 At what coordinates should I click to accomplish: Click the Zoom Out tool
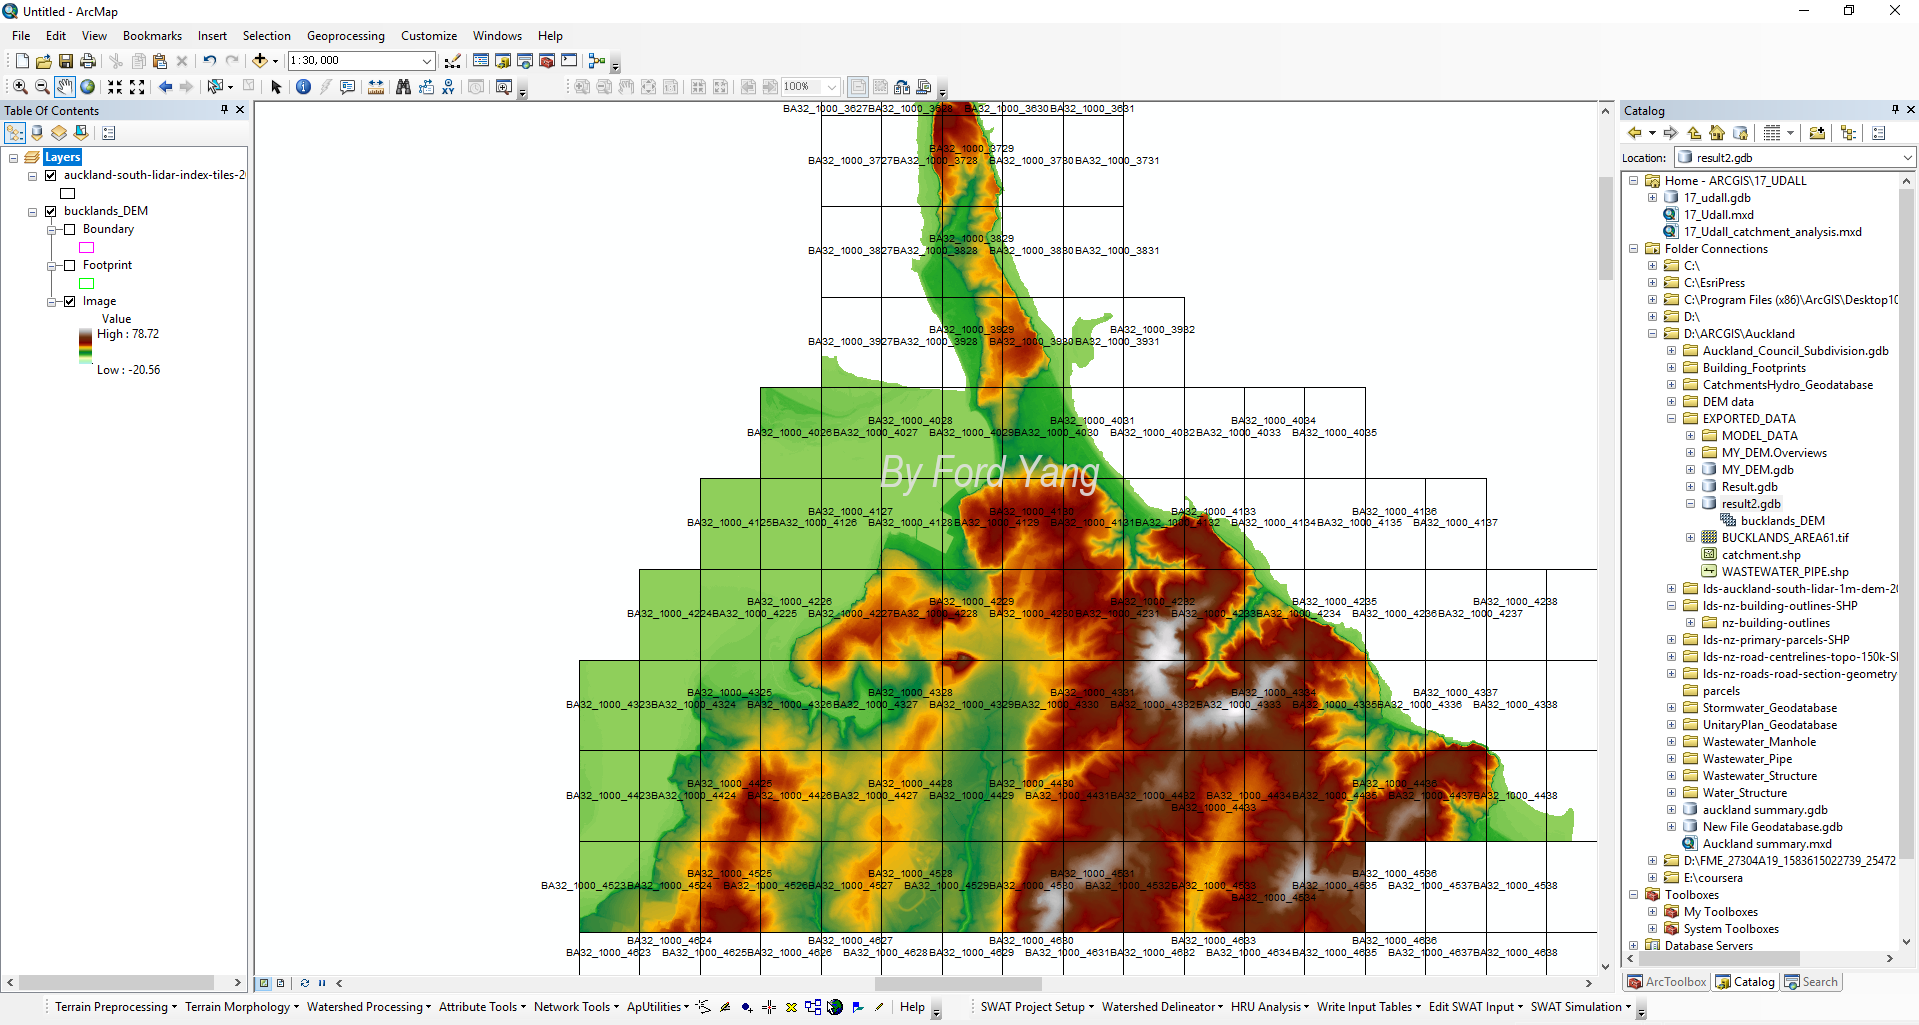[42, 87]
